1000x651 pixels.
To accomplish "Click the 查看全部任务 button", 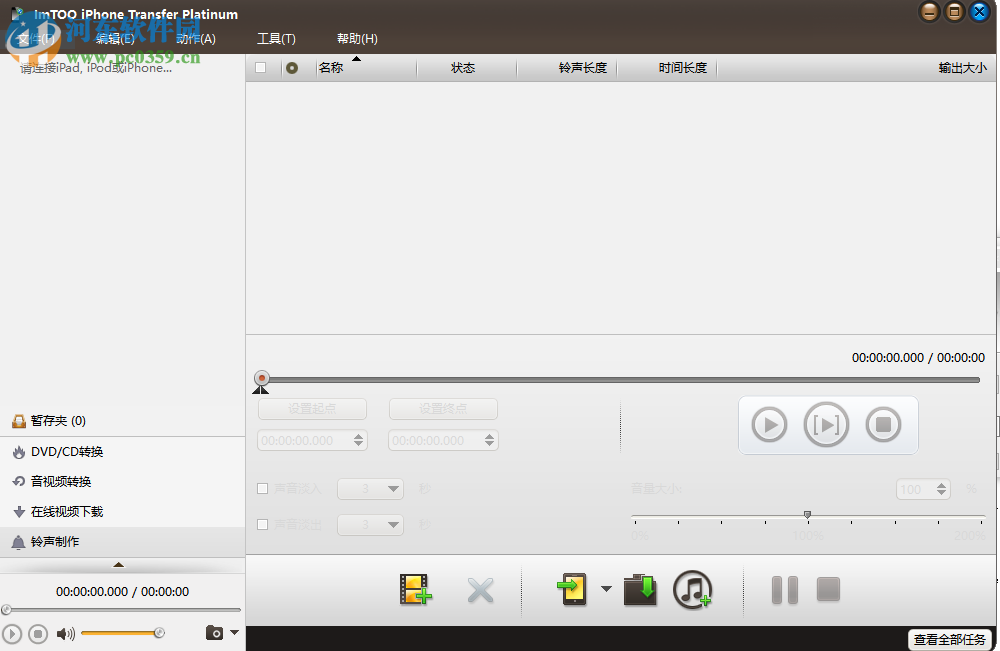I will click(x=950, y=639).
